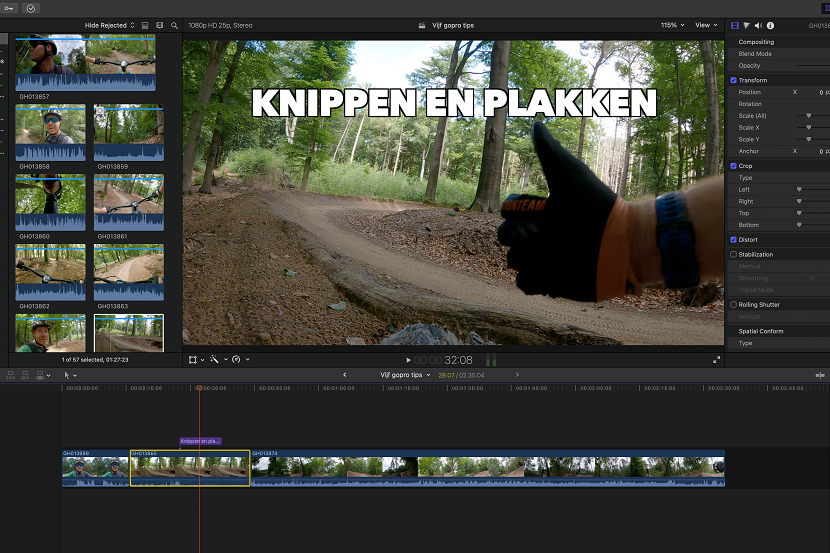Open the Info inspector icon
The height and width of the screenshot is (553, 830).
point(770,25)
